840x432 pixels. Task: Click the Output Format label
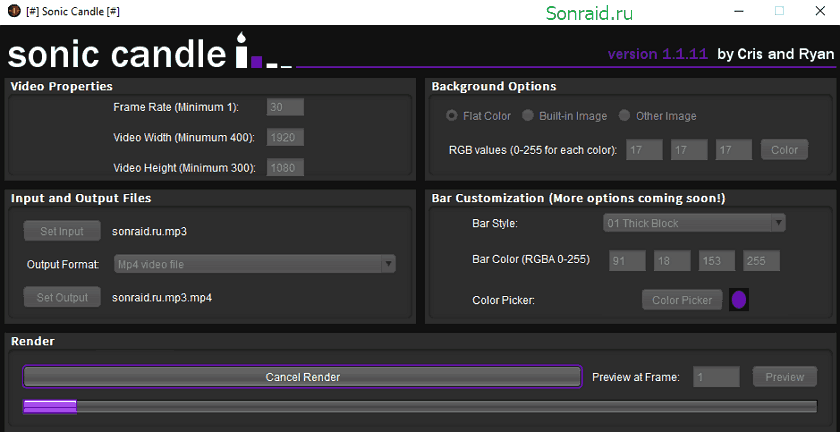click(63, 265)
